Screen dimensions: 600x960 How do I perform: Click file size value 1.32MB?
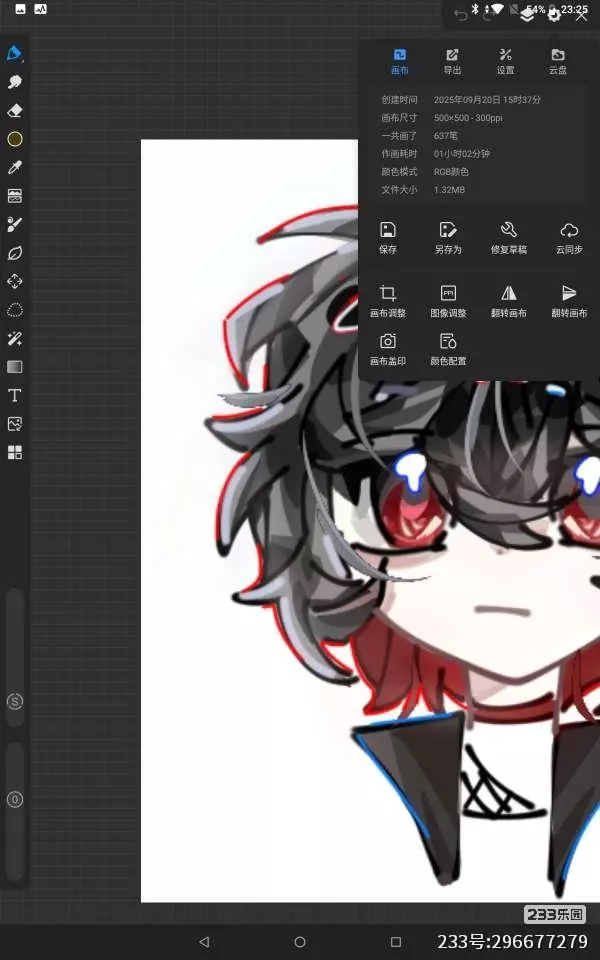coord(449,190)
